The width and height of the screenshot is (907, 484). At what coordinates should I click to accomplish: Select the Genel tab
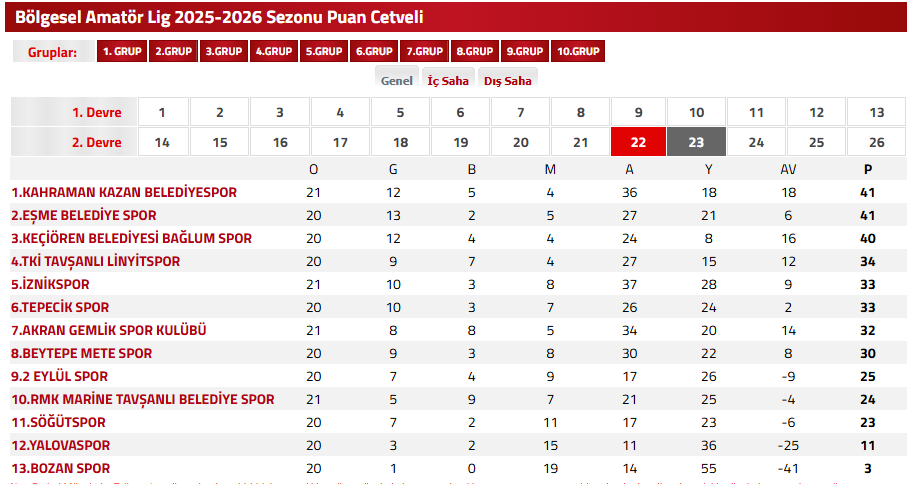click(397, 81)
